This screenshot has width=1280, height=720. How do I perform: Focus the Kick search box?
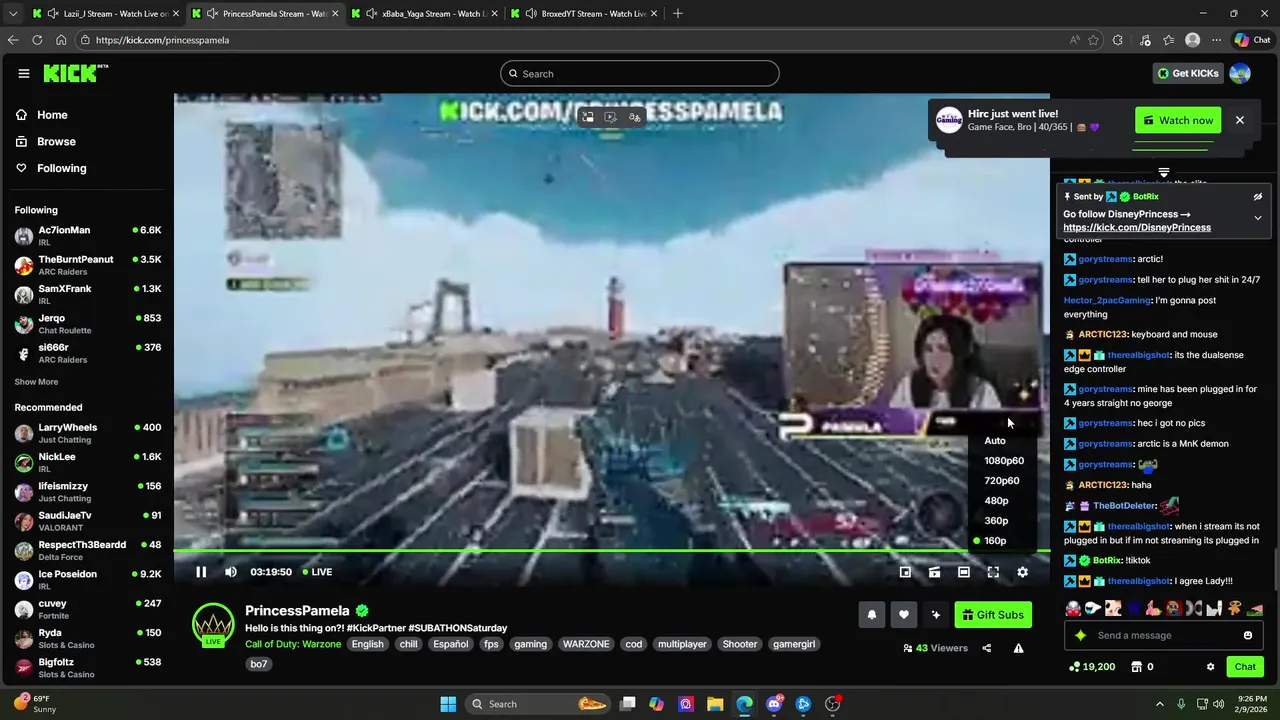pyautogui.click(x=640, y=73)
